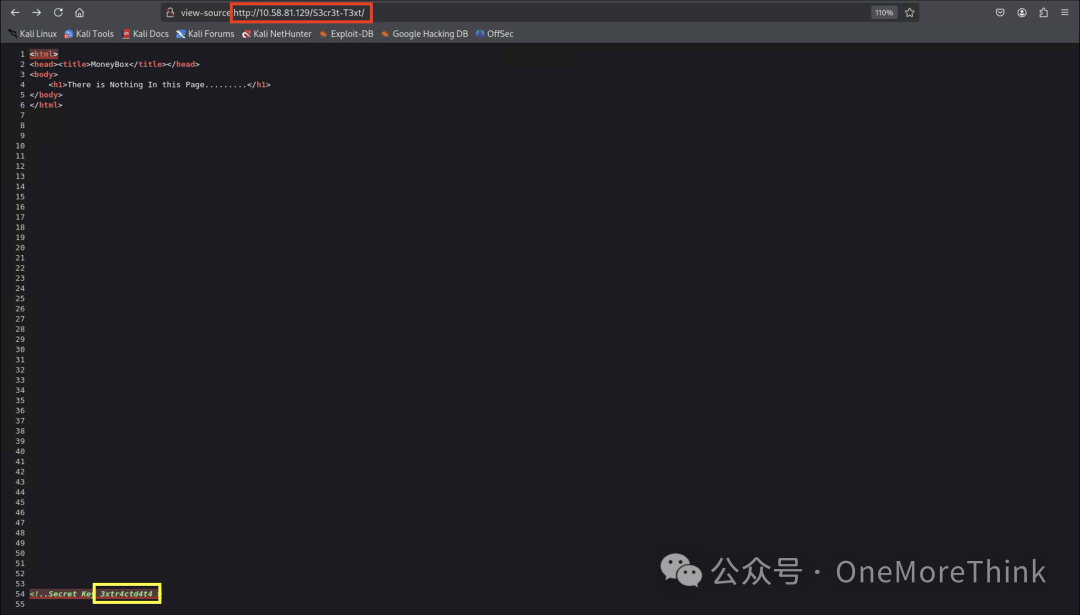Image resolution: width=1080 pixels, height=615 pixels.
Task: Open the Firefox home page
Action: 80,12
